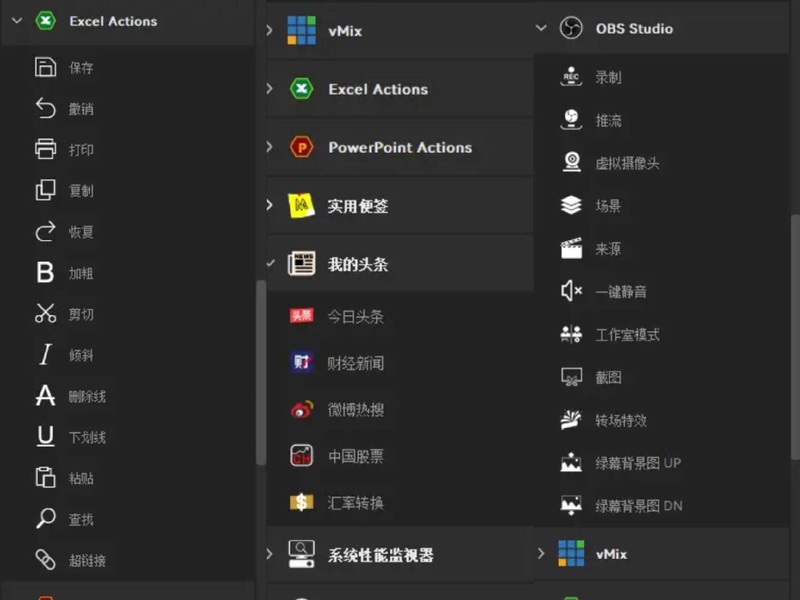Open the 汇率转换 currency converter icon

tap(302, 501)
